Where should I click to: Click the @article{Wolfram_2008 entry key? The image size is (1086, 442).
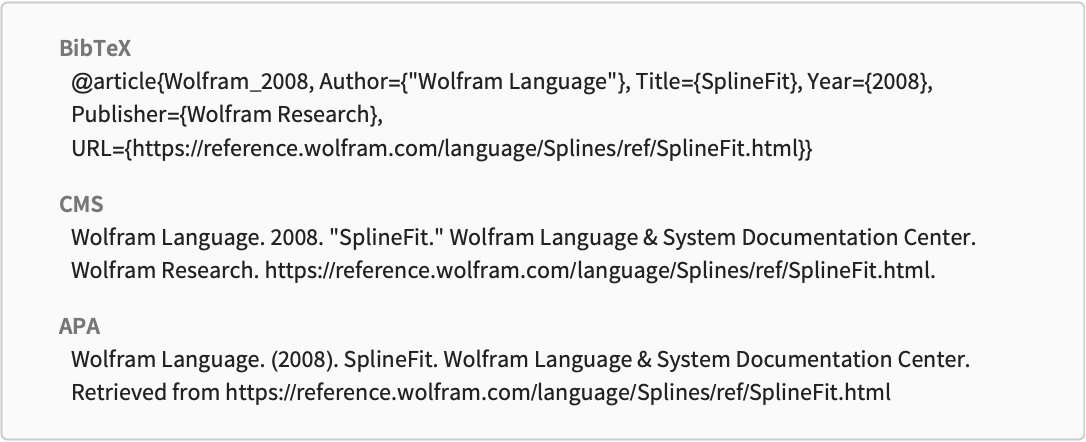pyautogui.click(x=190, y=82)
